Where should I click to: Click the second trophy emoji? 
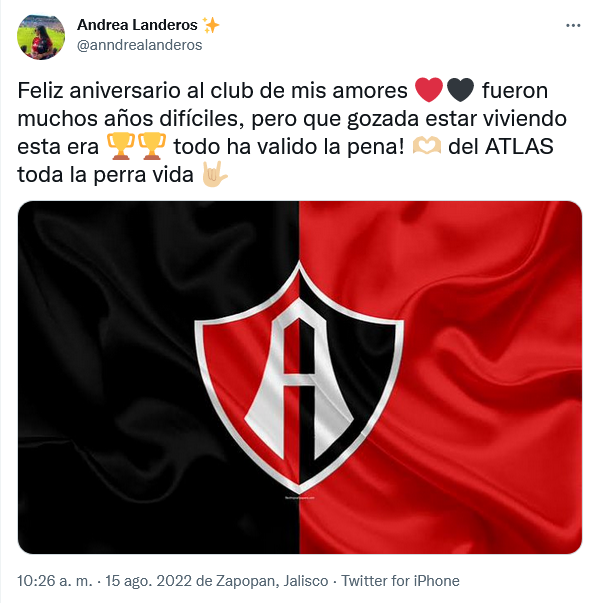click(152, 146)
